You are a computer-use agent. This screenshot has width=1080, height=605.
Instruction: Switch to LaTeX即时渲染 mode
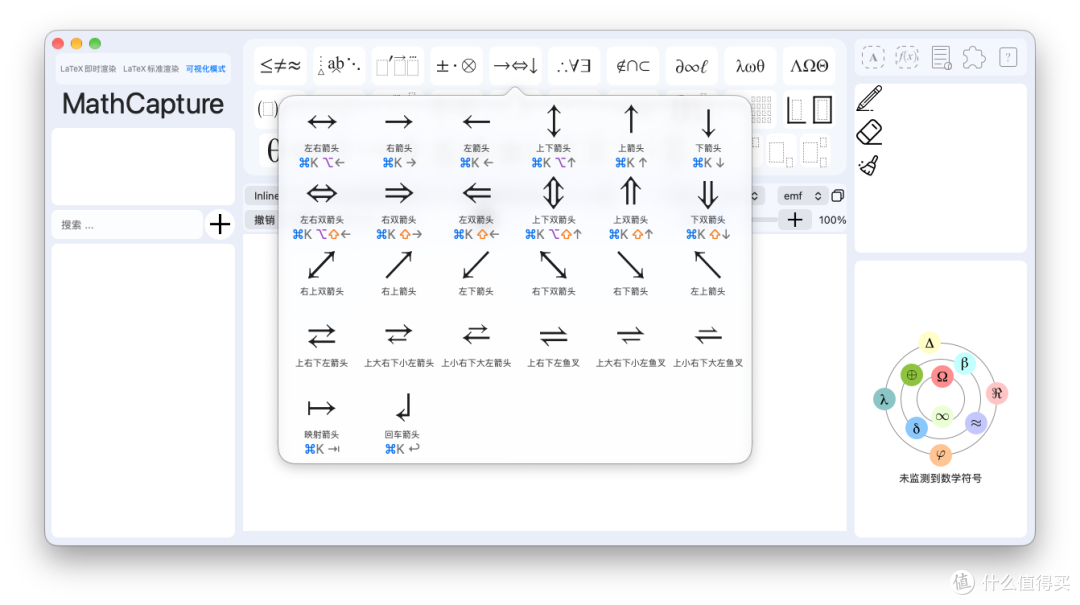(x=87, y=69)
